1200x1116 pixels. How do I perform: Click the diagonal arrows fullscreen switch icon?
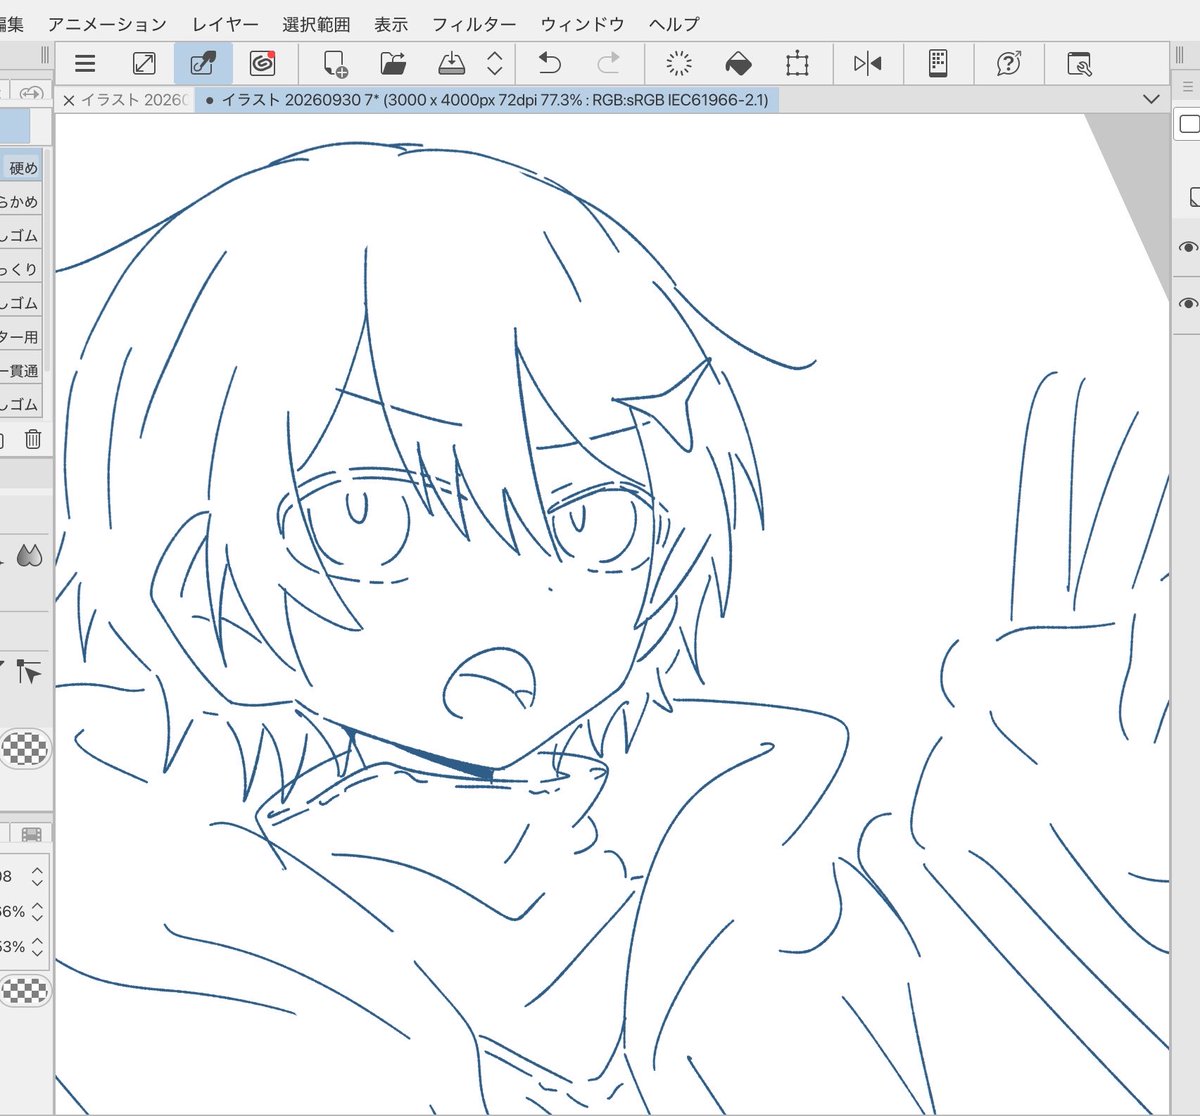(x=144, y=64)
